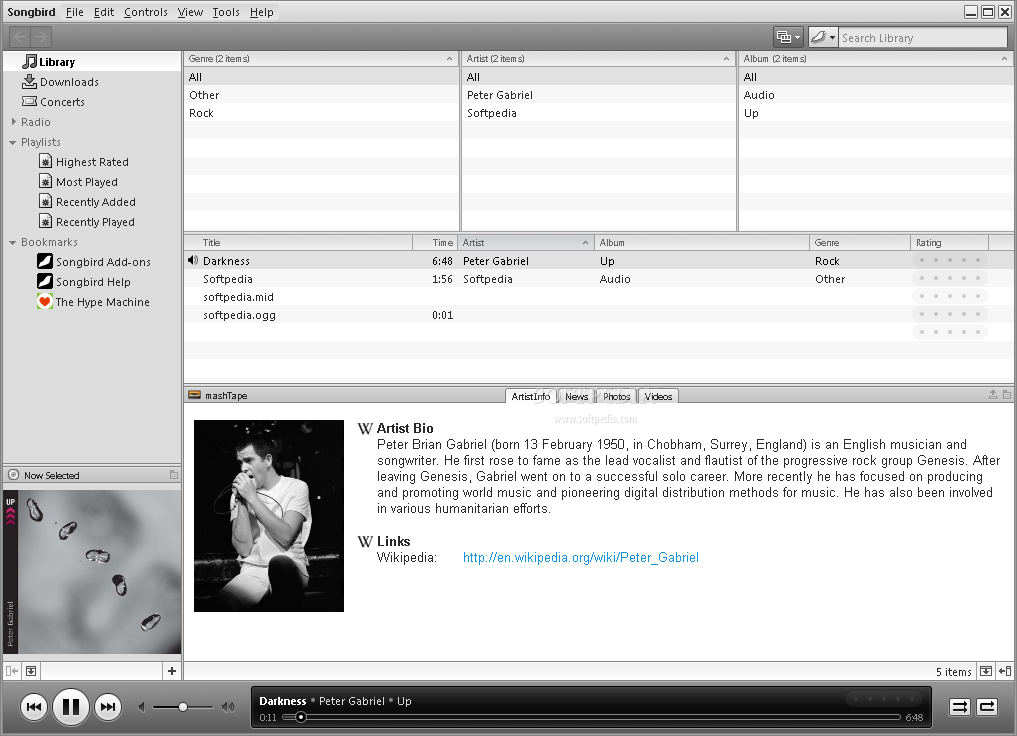Select the Darkness track row
The height and width of the screenshot is (736, 1017).
[x=599, y=261]
